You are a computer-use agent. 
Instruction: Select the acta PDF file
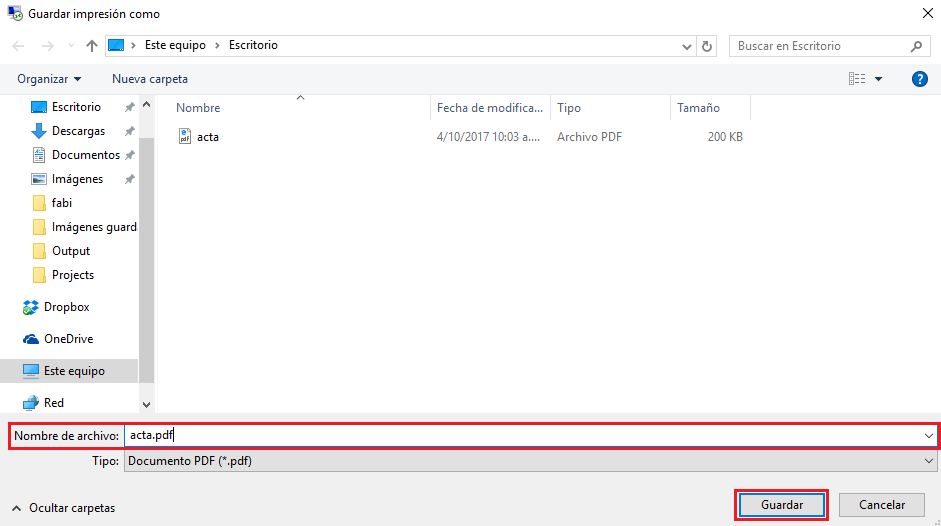point(208,137)
